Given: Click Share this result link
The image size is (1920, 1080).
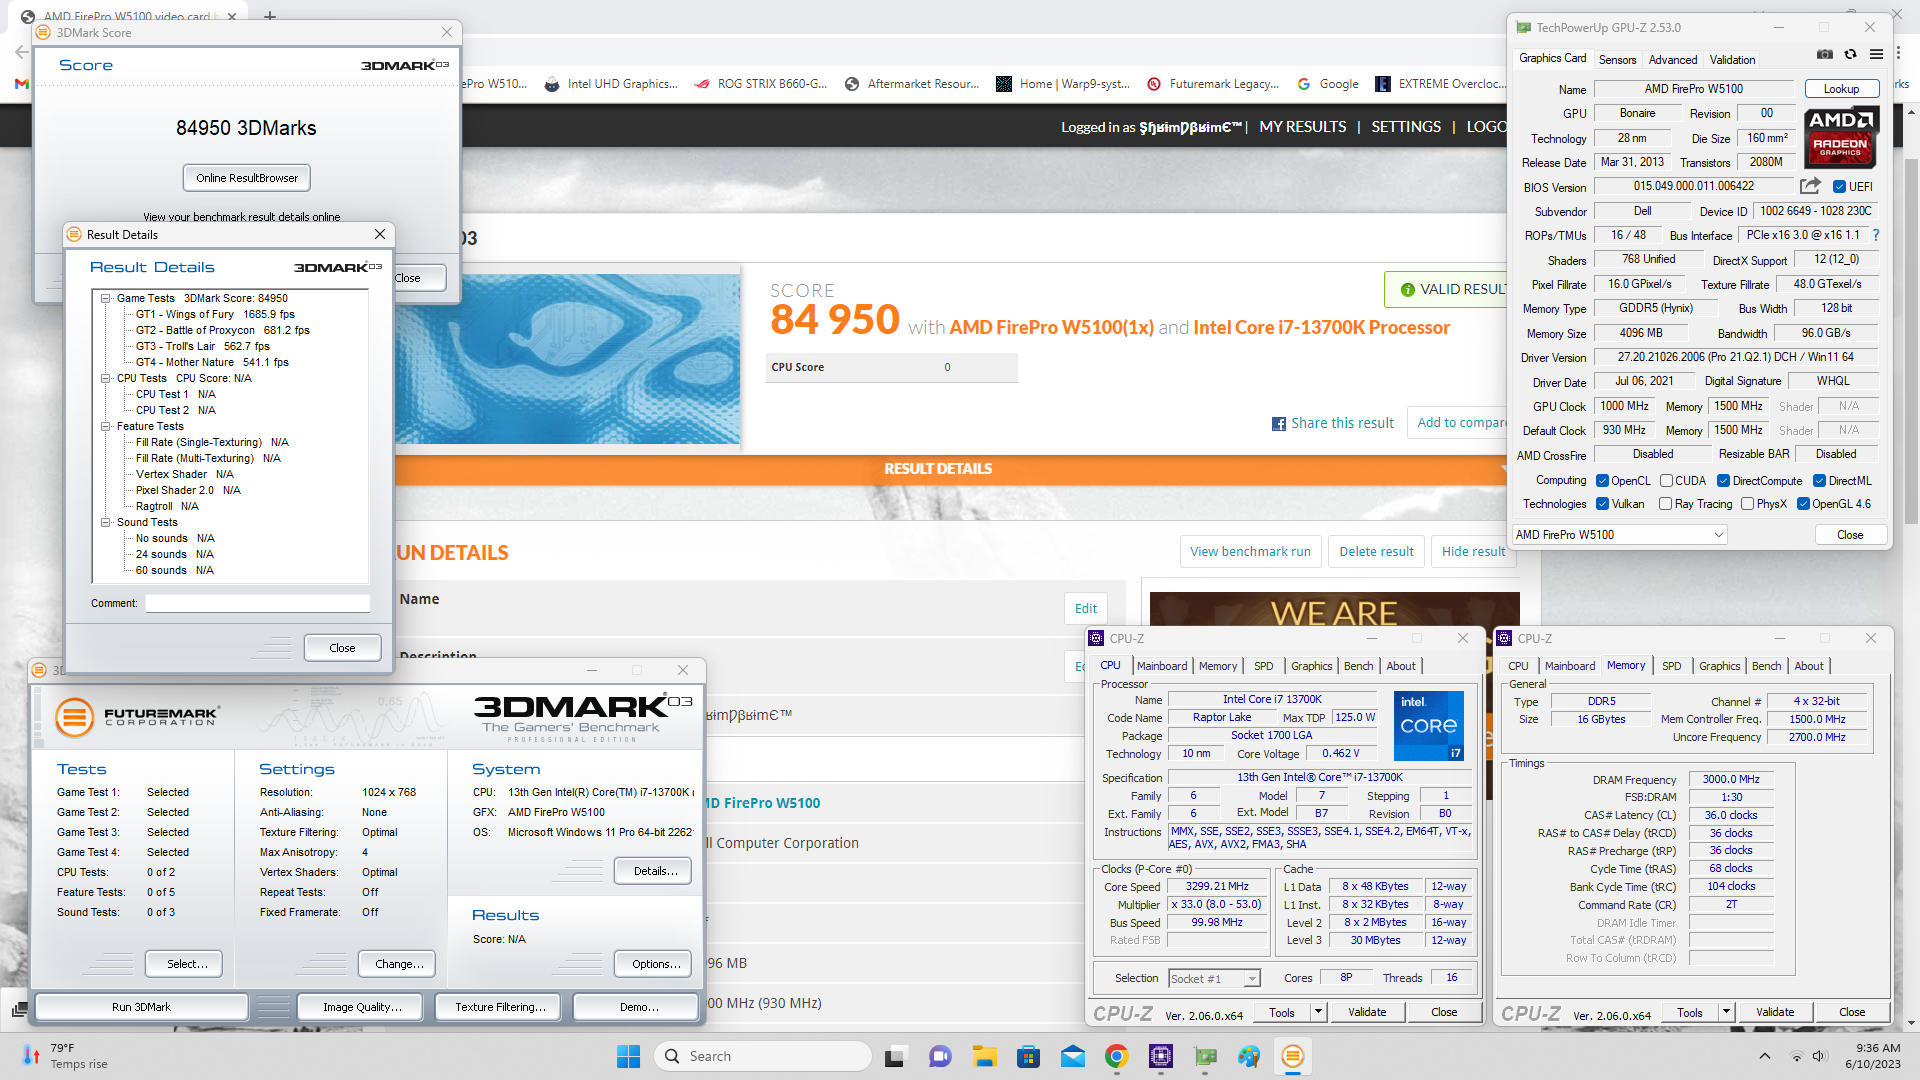Looking at the screenshot, I should [x=1333, y=424].
